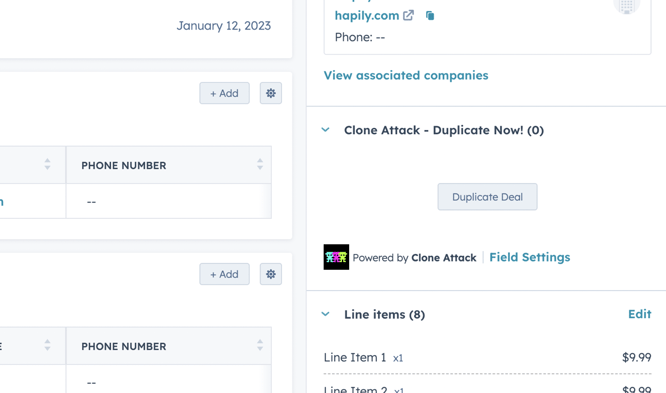Sort lower table by Phone Number

(260, 345)
